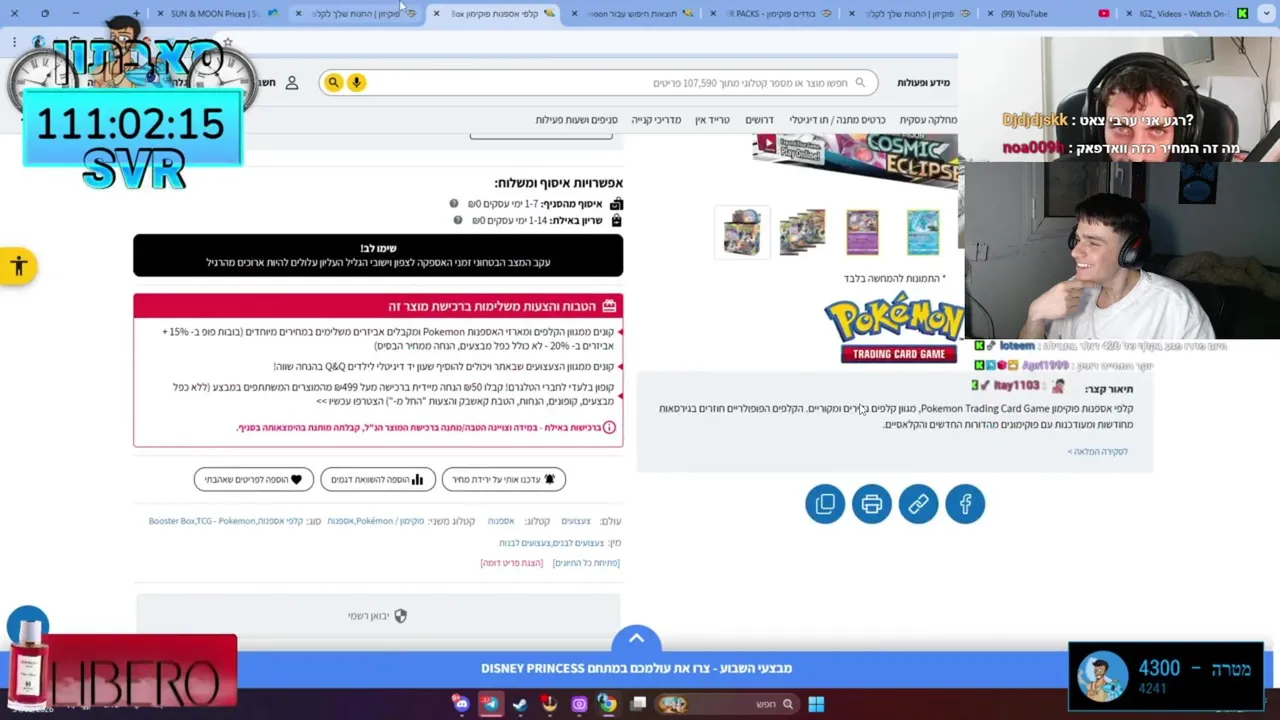Close the active קלפי אספנות פוקימון tab
Image resolution: width=1280 pixels, height=720 pixels.
pos(436,14)
